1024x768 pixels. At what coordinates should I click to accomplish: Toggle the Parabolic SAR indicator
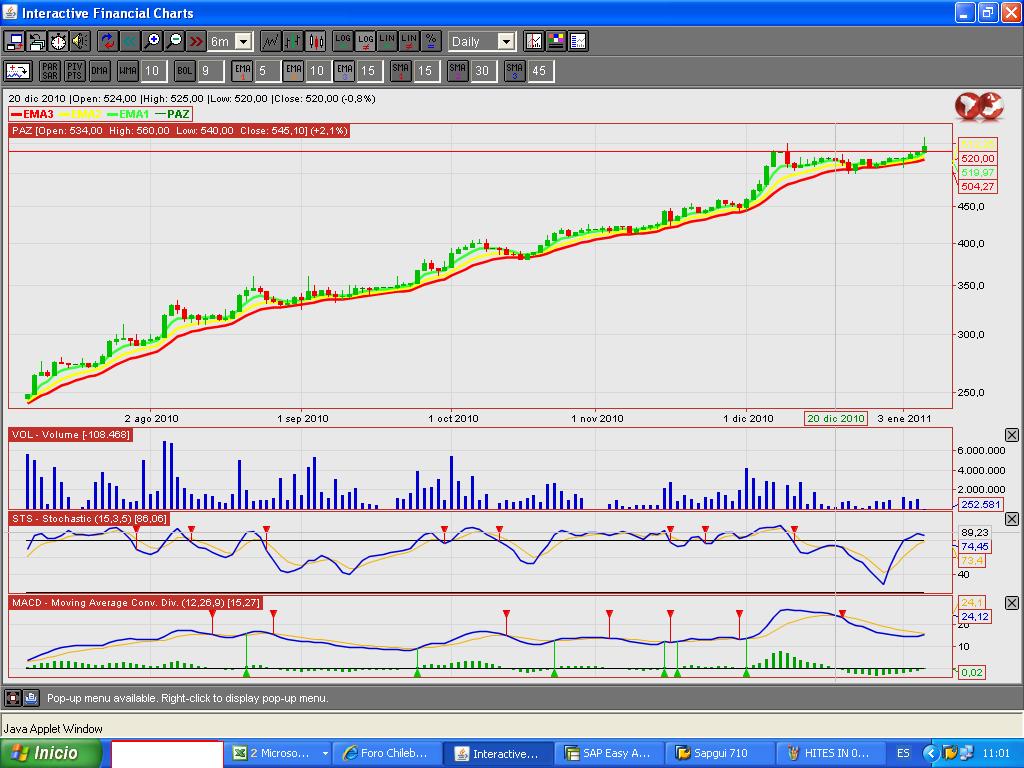click(49, 71)
